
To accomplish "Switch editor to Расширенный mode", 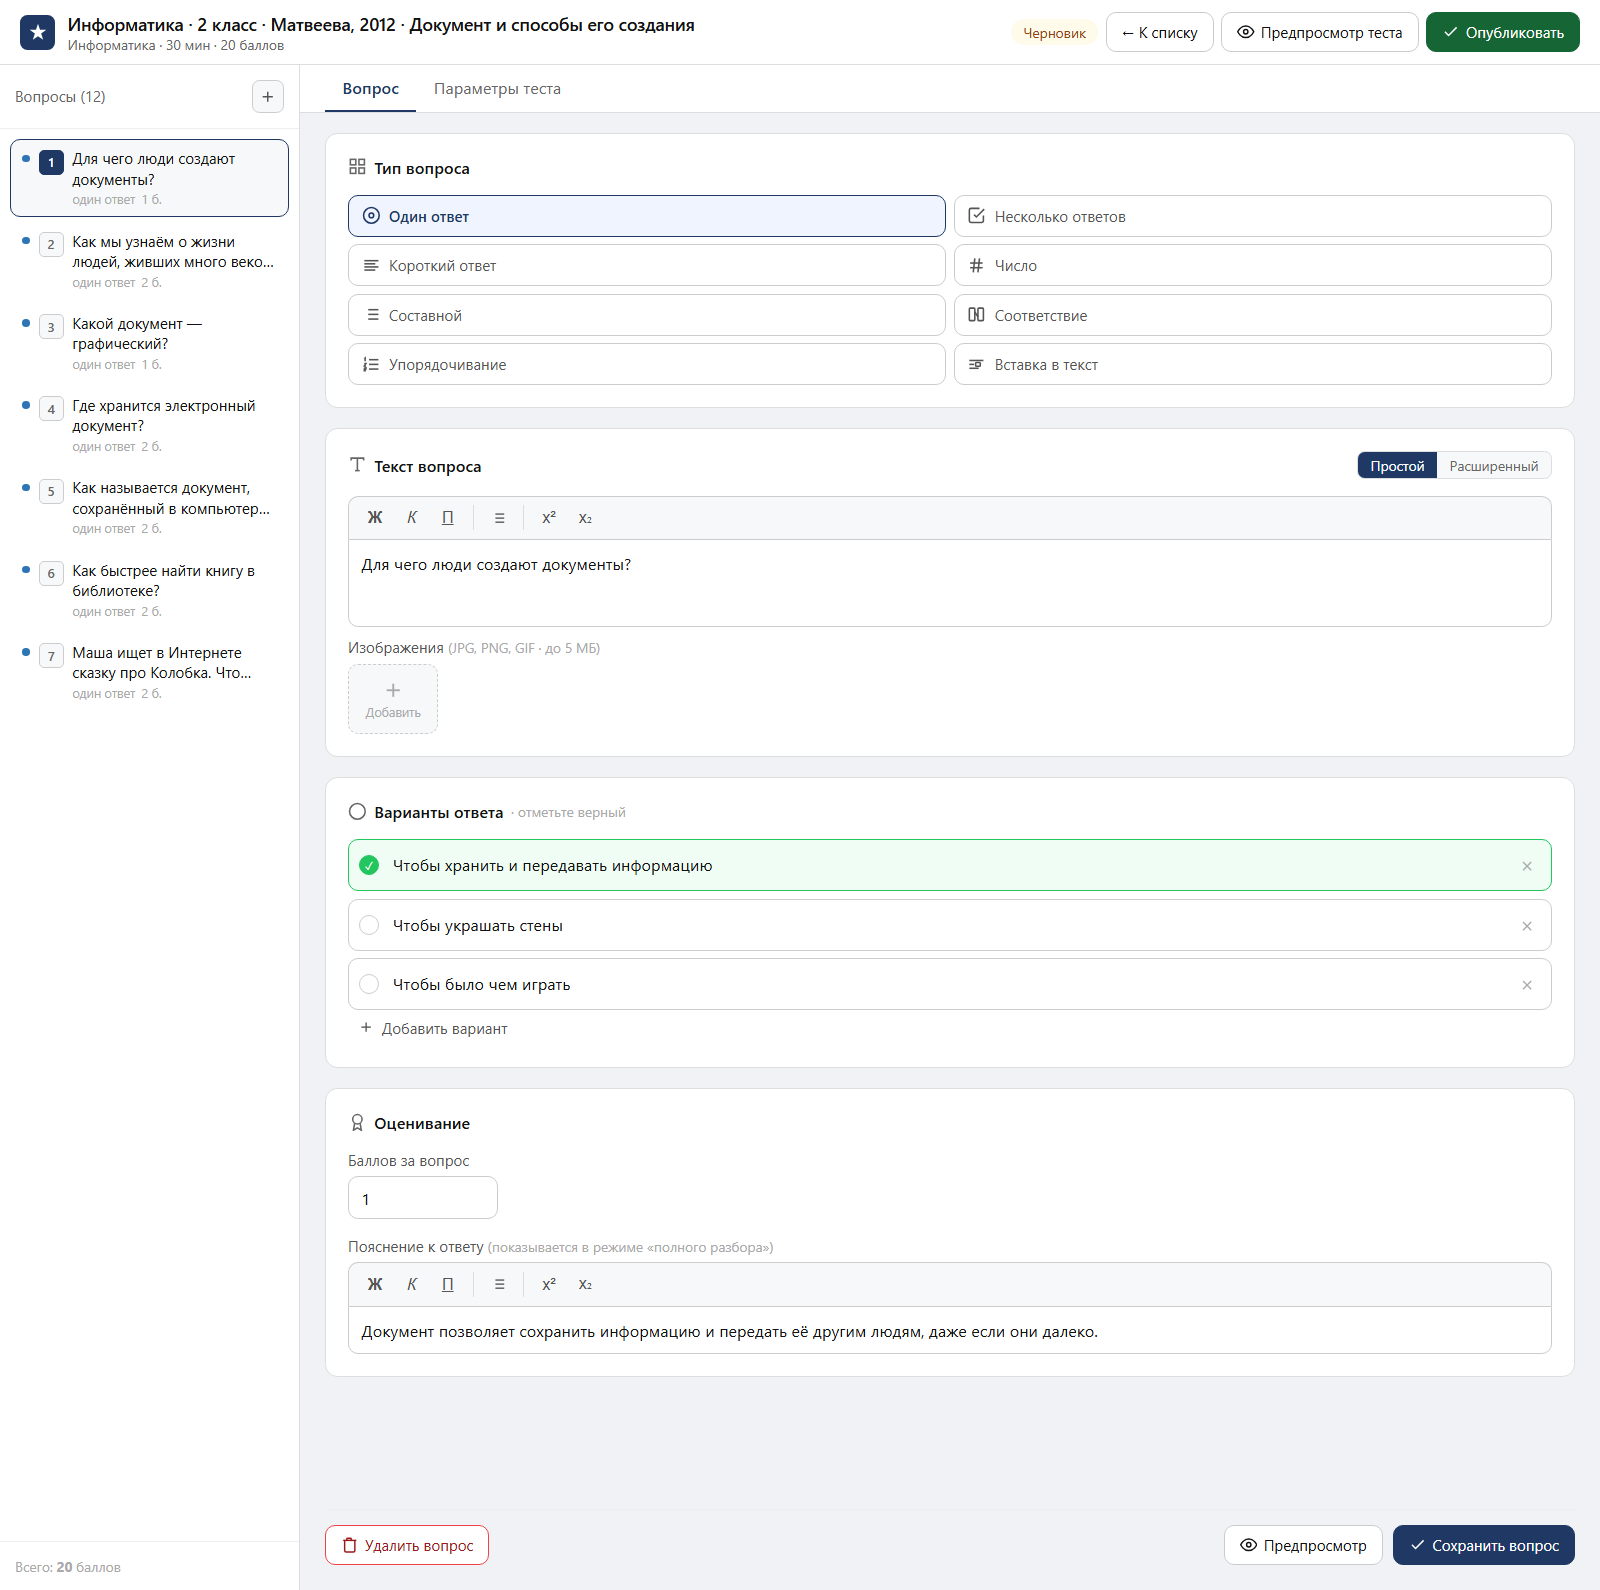I will point(1494,466).
